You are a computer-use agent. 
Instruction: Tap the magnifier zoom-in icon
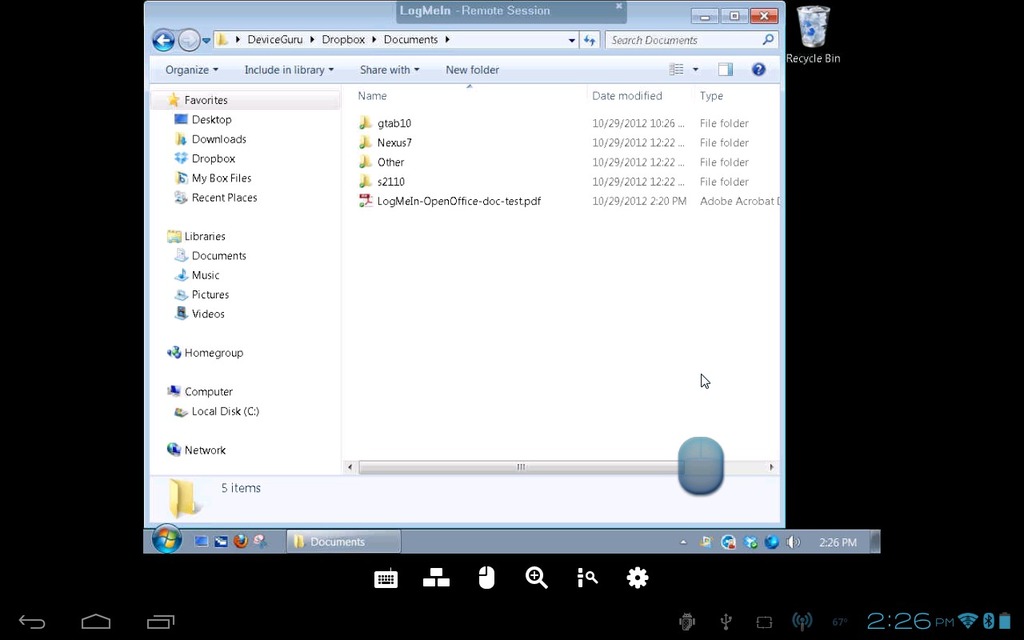[x=536, y=577]
